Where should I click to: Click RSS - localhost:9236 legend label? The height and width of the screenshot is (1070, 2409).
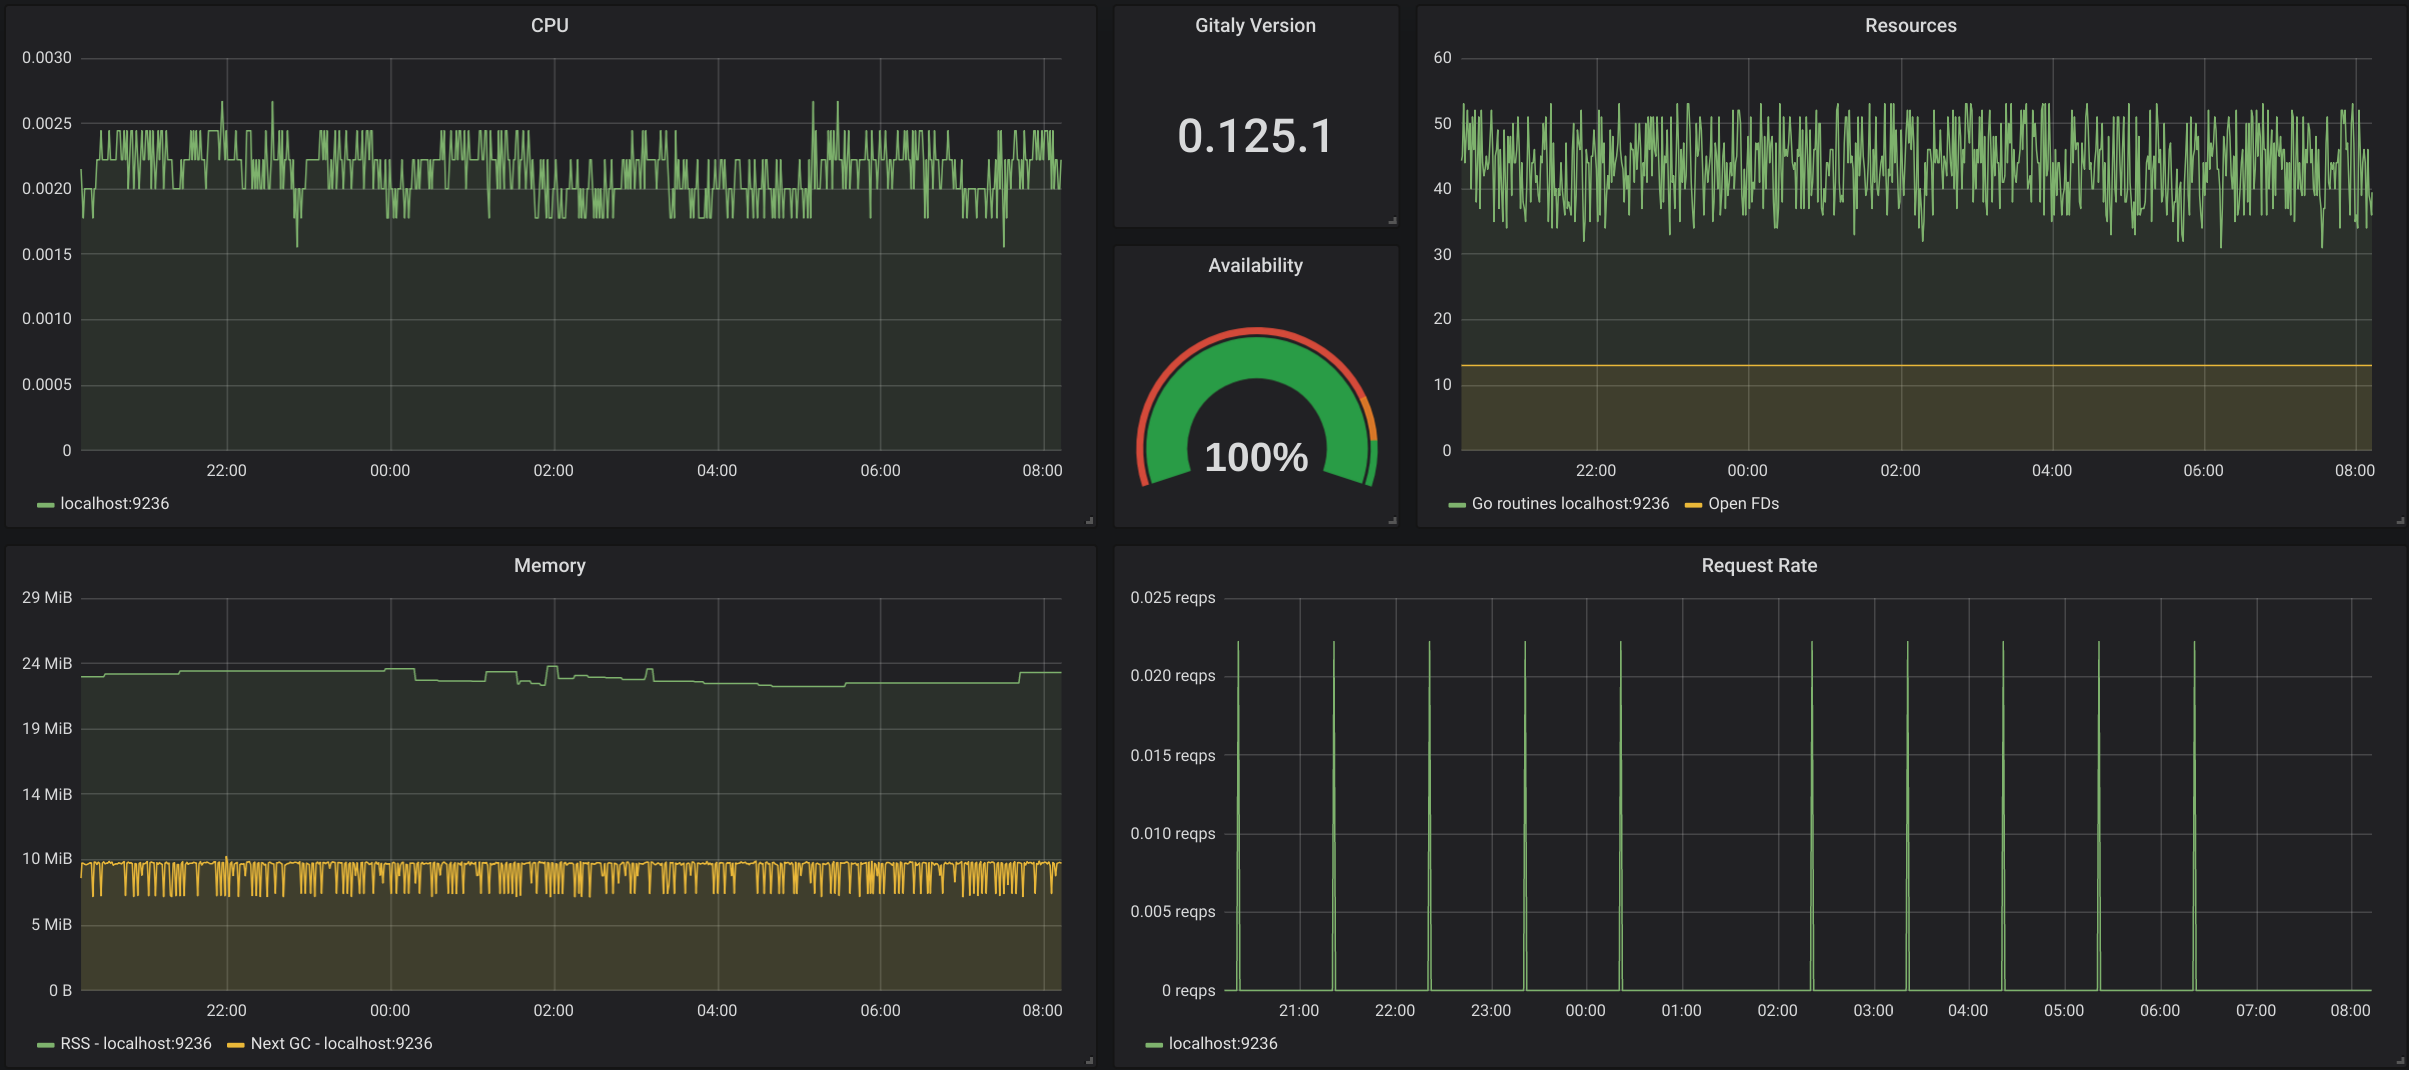(x=136, y=1044)
